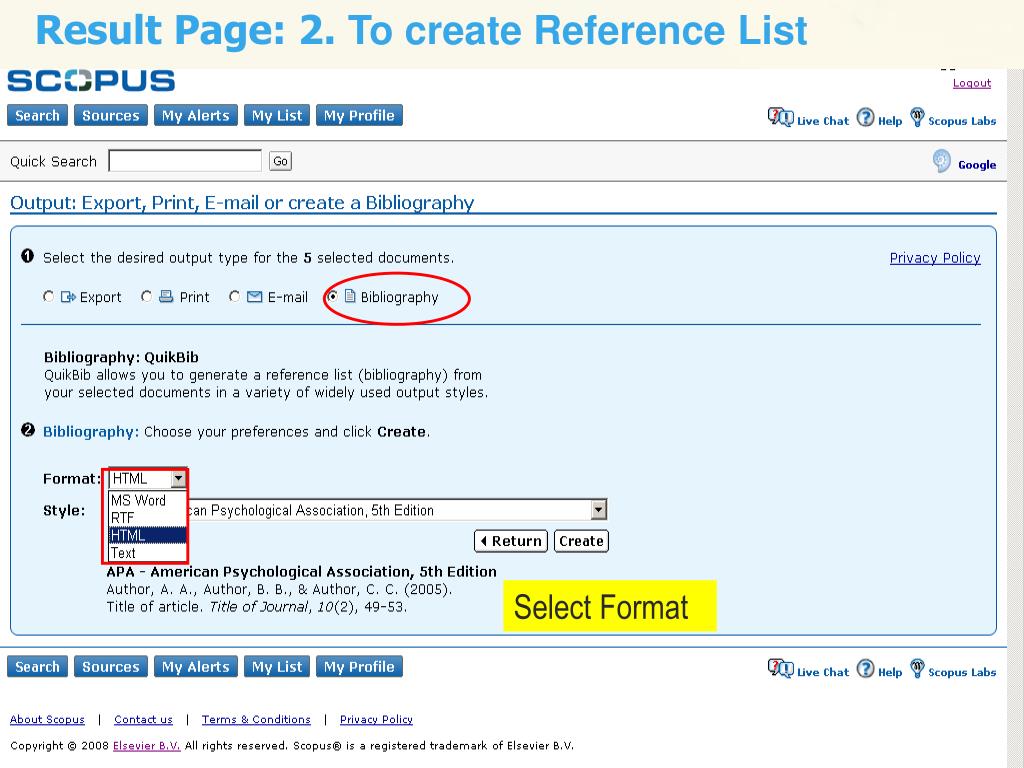Open Scopus Labs lightbulb icon at bottom

click(x=918, y=669)
